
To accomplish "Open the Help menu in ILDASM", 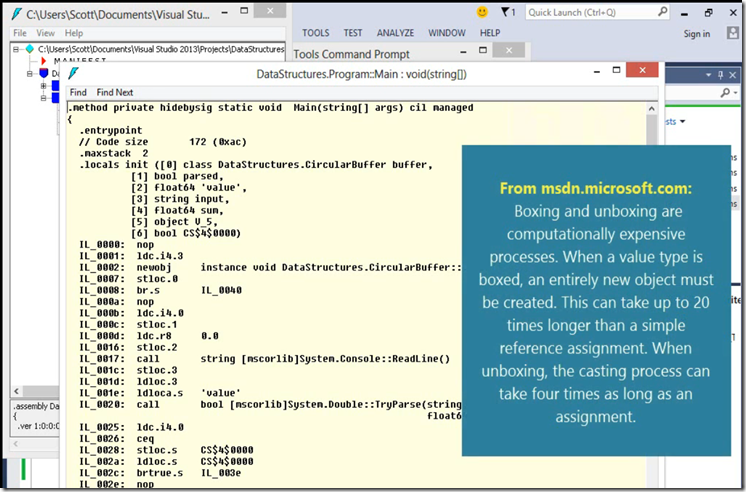I will pos(74,33).
